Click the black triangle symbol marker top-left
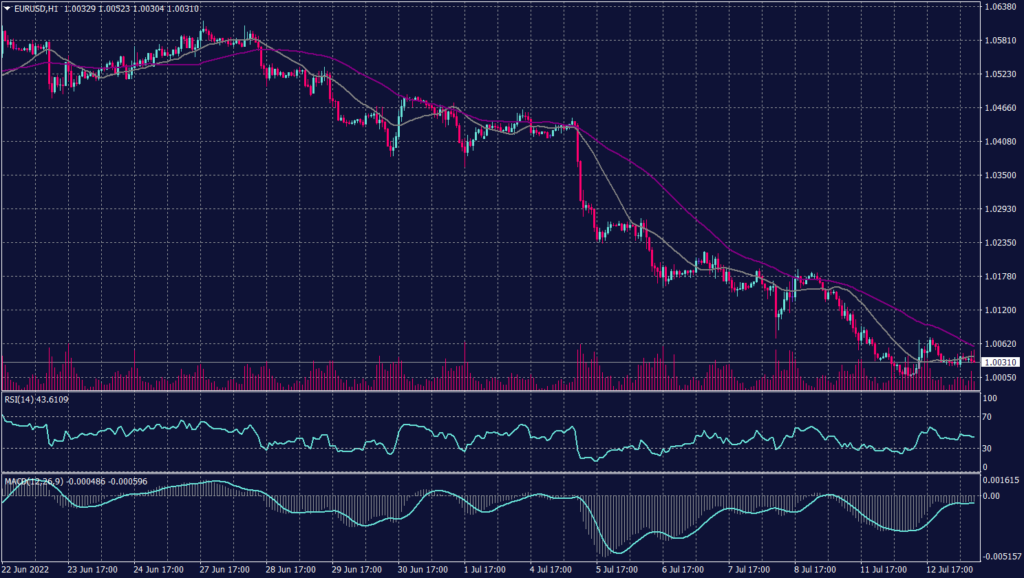The image size is (1024, 578). coord(8,8)
